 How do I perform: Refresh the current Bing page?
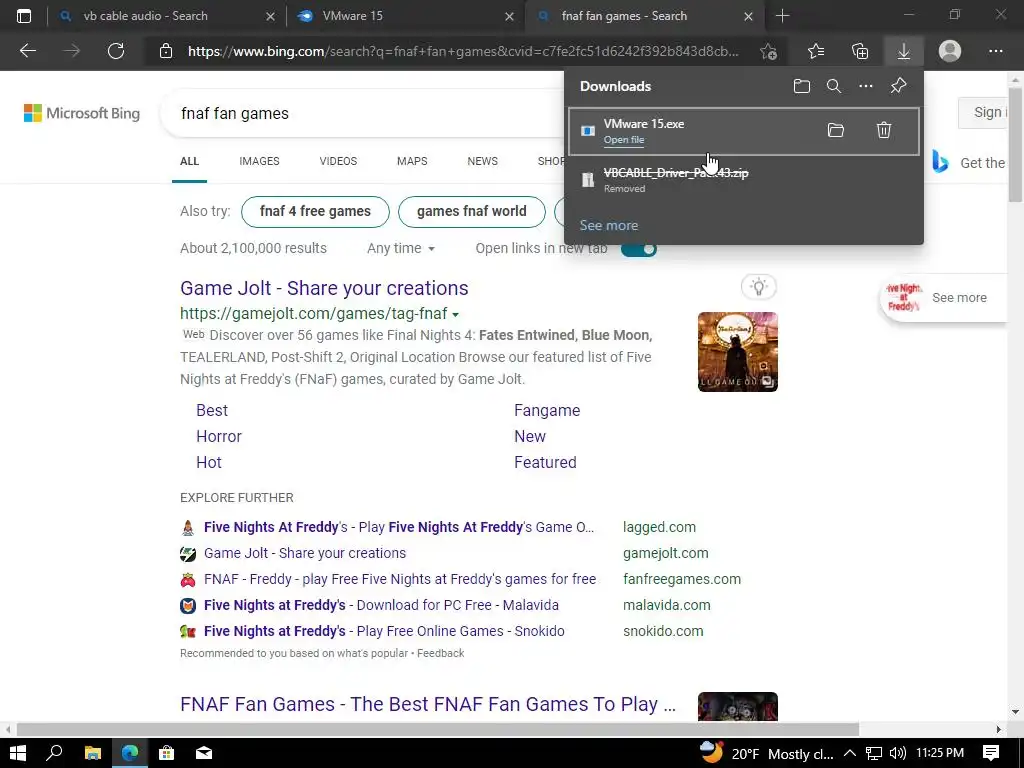click(116, 51)
